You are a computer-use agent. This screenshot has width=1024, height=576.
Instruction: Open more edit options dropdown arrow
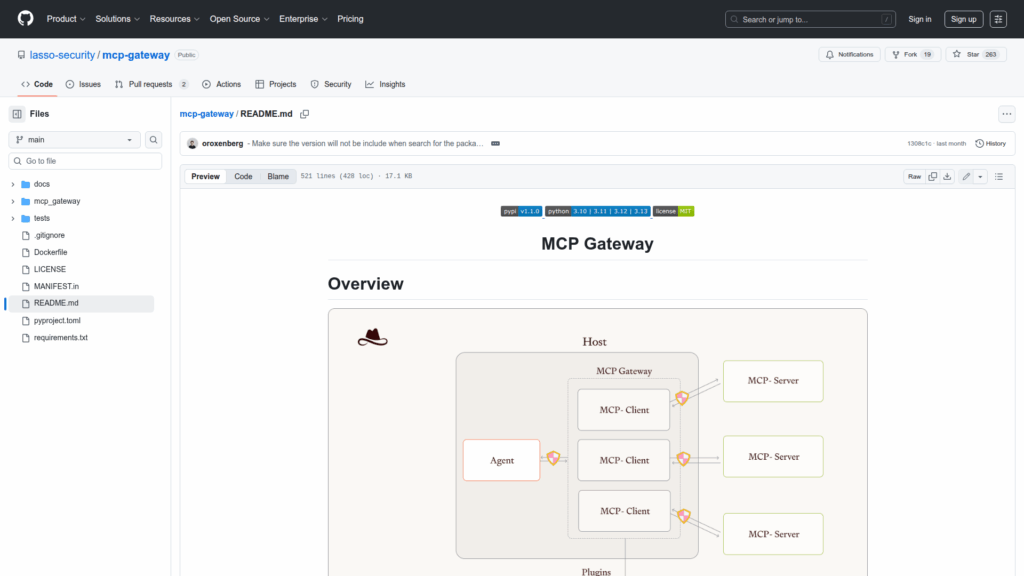[x=980, y=176]
